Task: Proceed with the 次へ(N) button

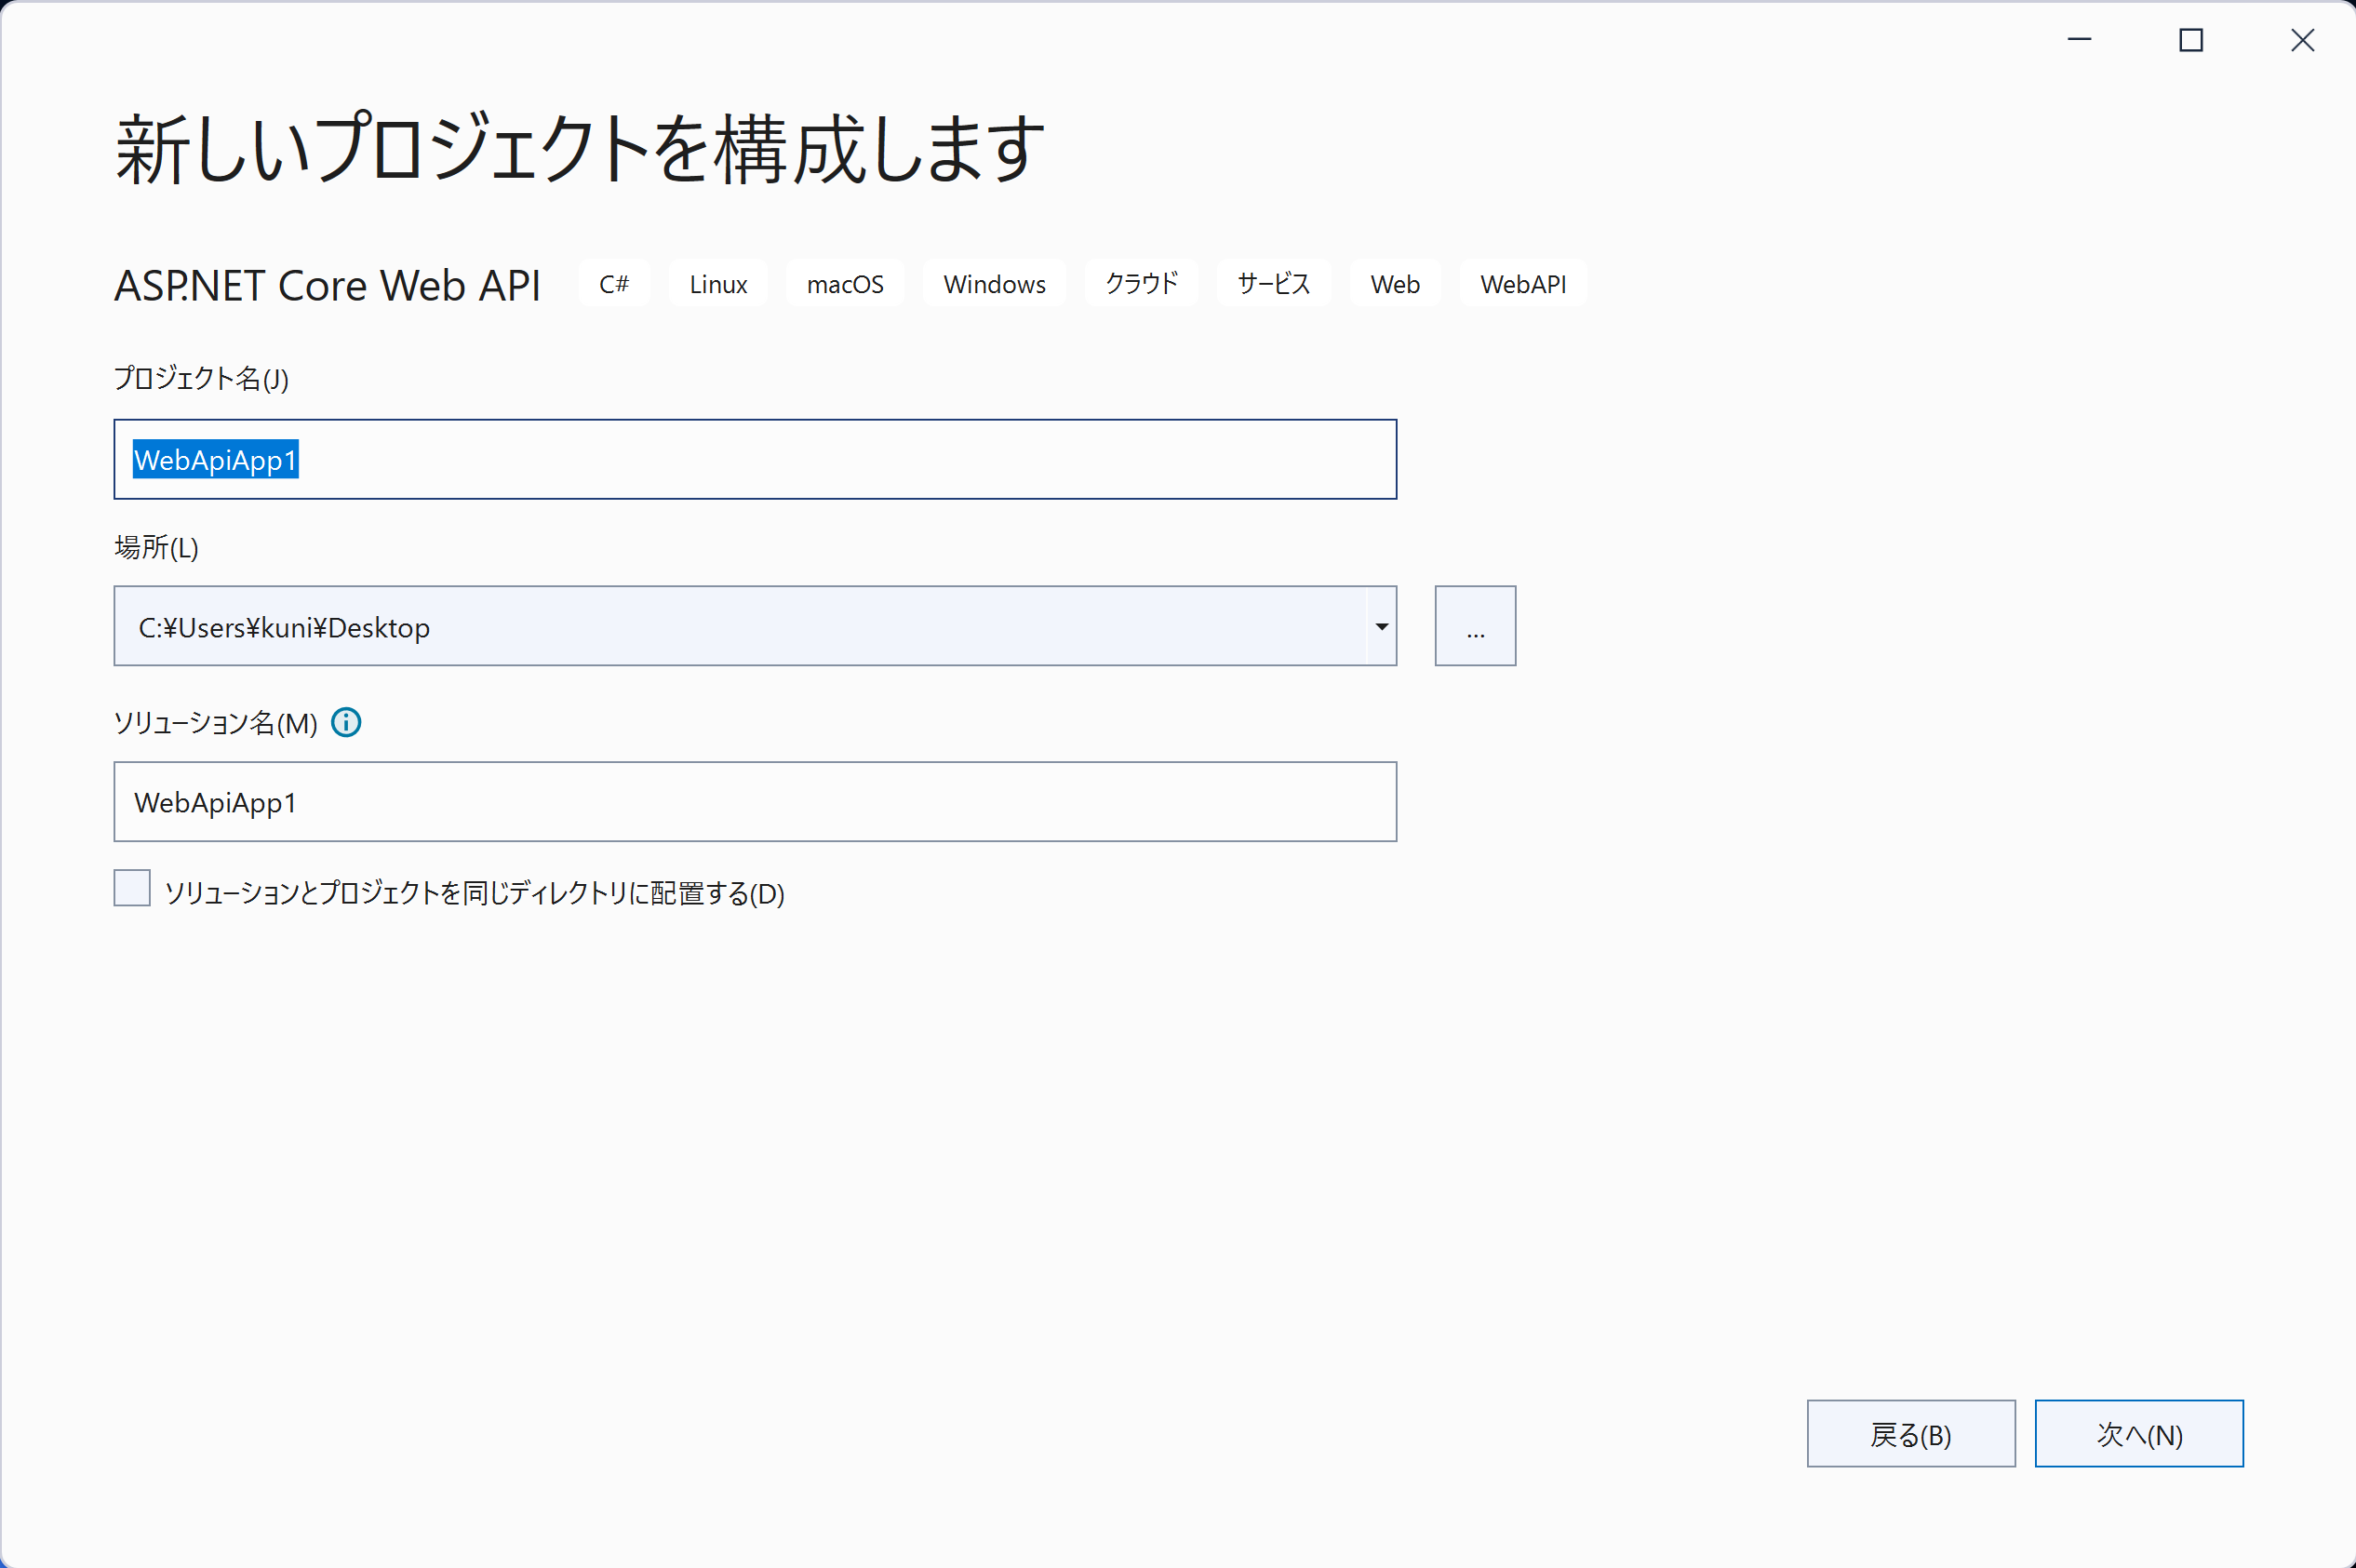Action: pos(2139,1433)
